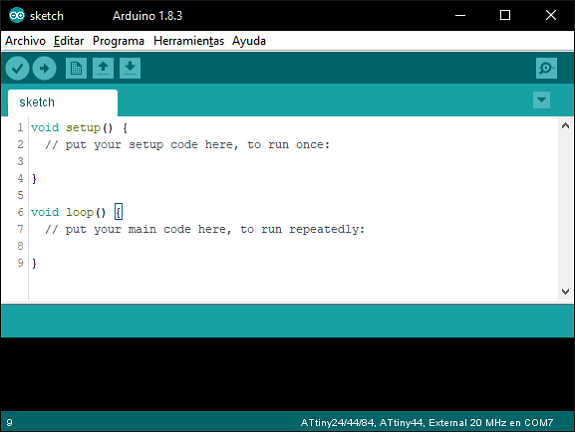
Task: Click the 'void loop()' text
Action: pos(68,212)
